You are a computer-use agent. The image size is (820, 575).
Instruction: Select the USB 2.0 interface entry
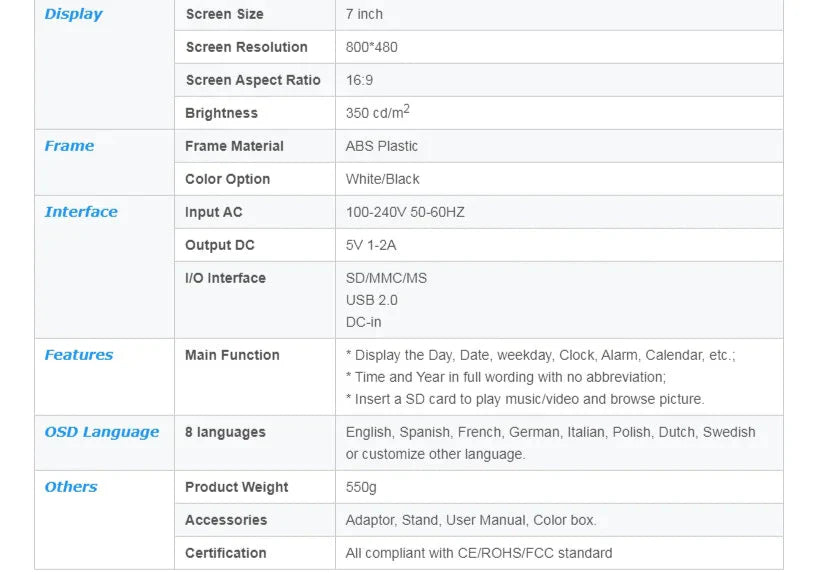[x=371, y=300]
